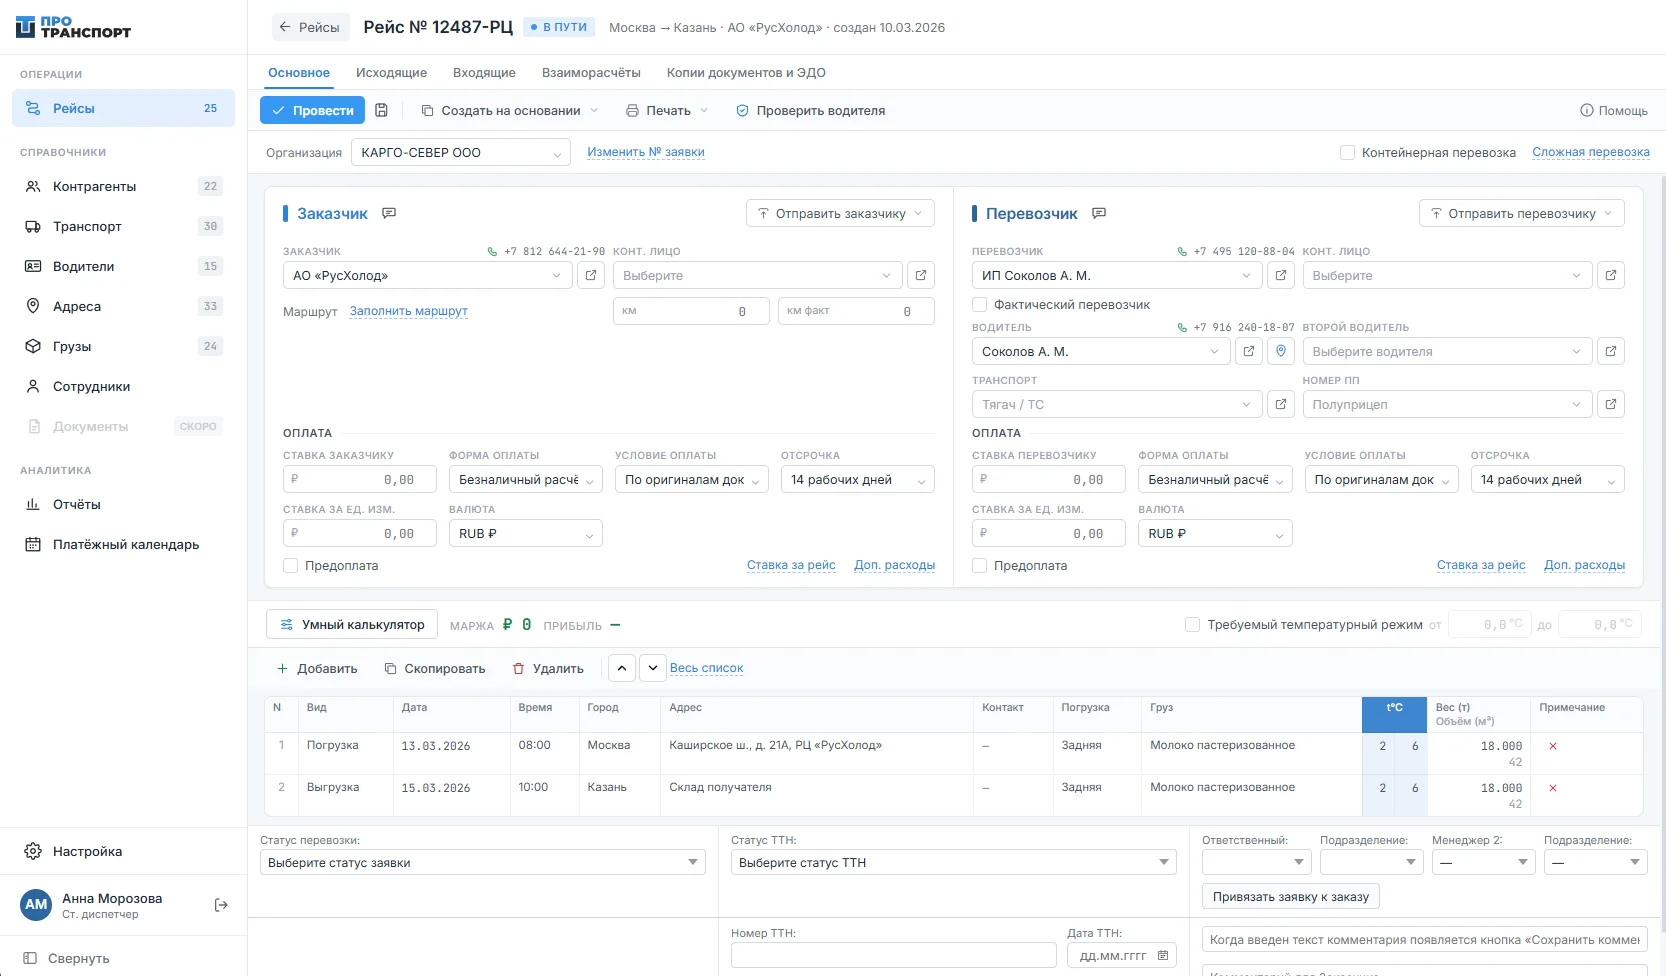Click Заполнить маршрут link

[x=409, y=311]
